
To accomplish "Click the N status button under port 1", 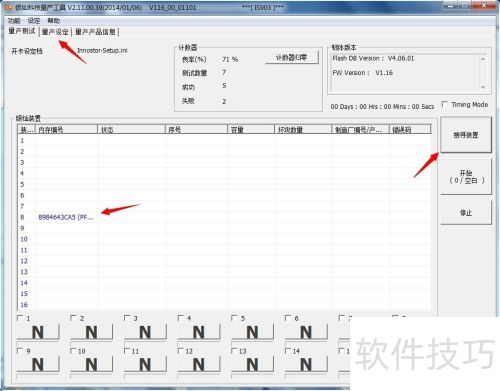I will [38, 332].
